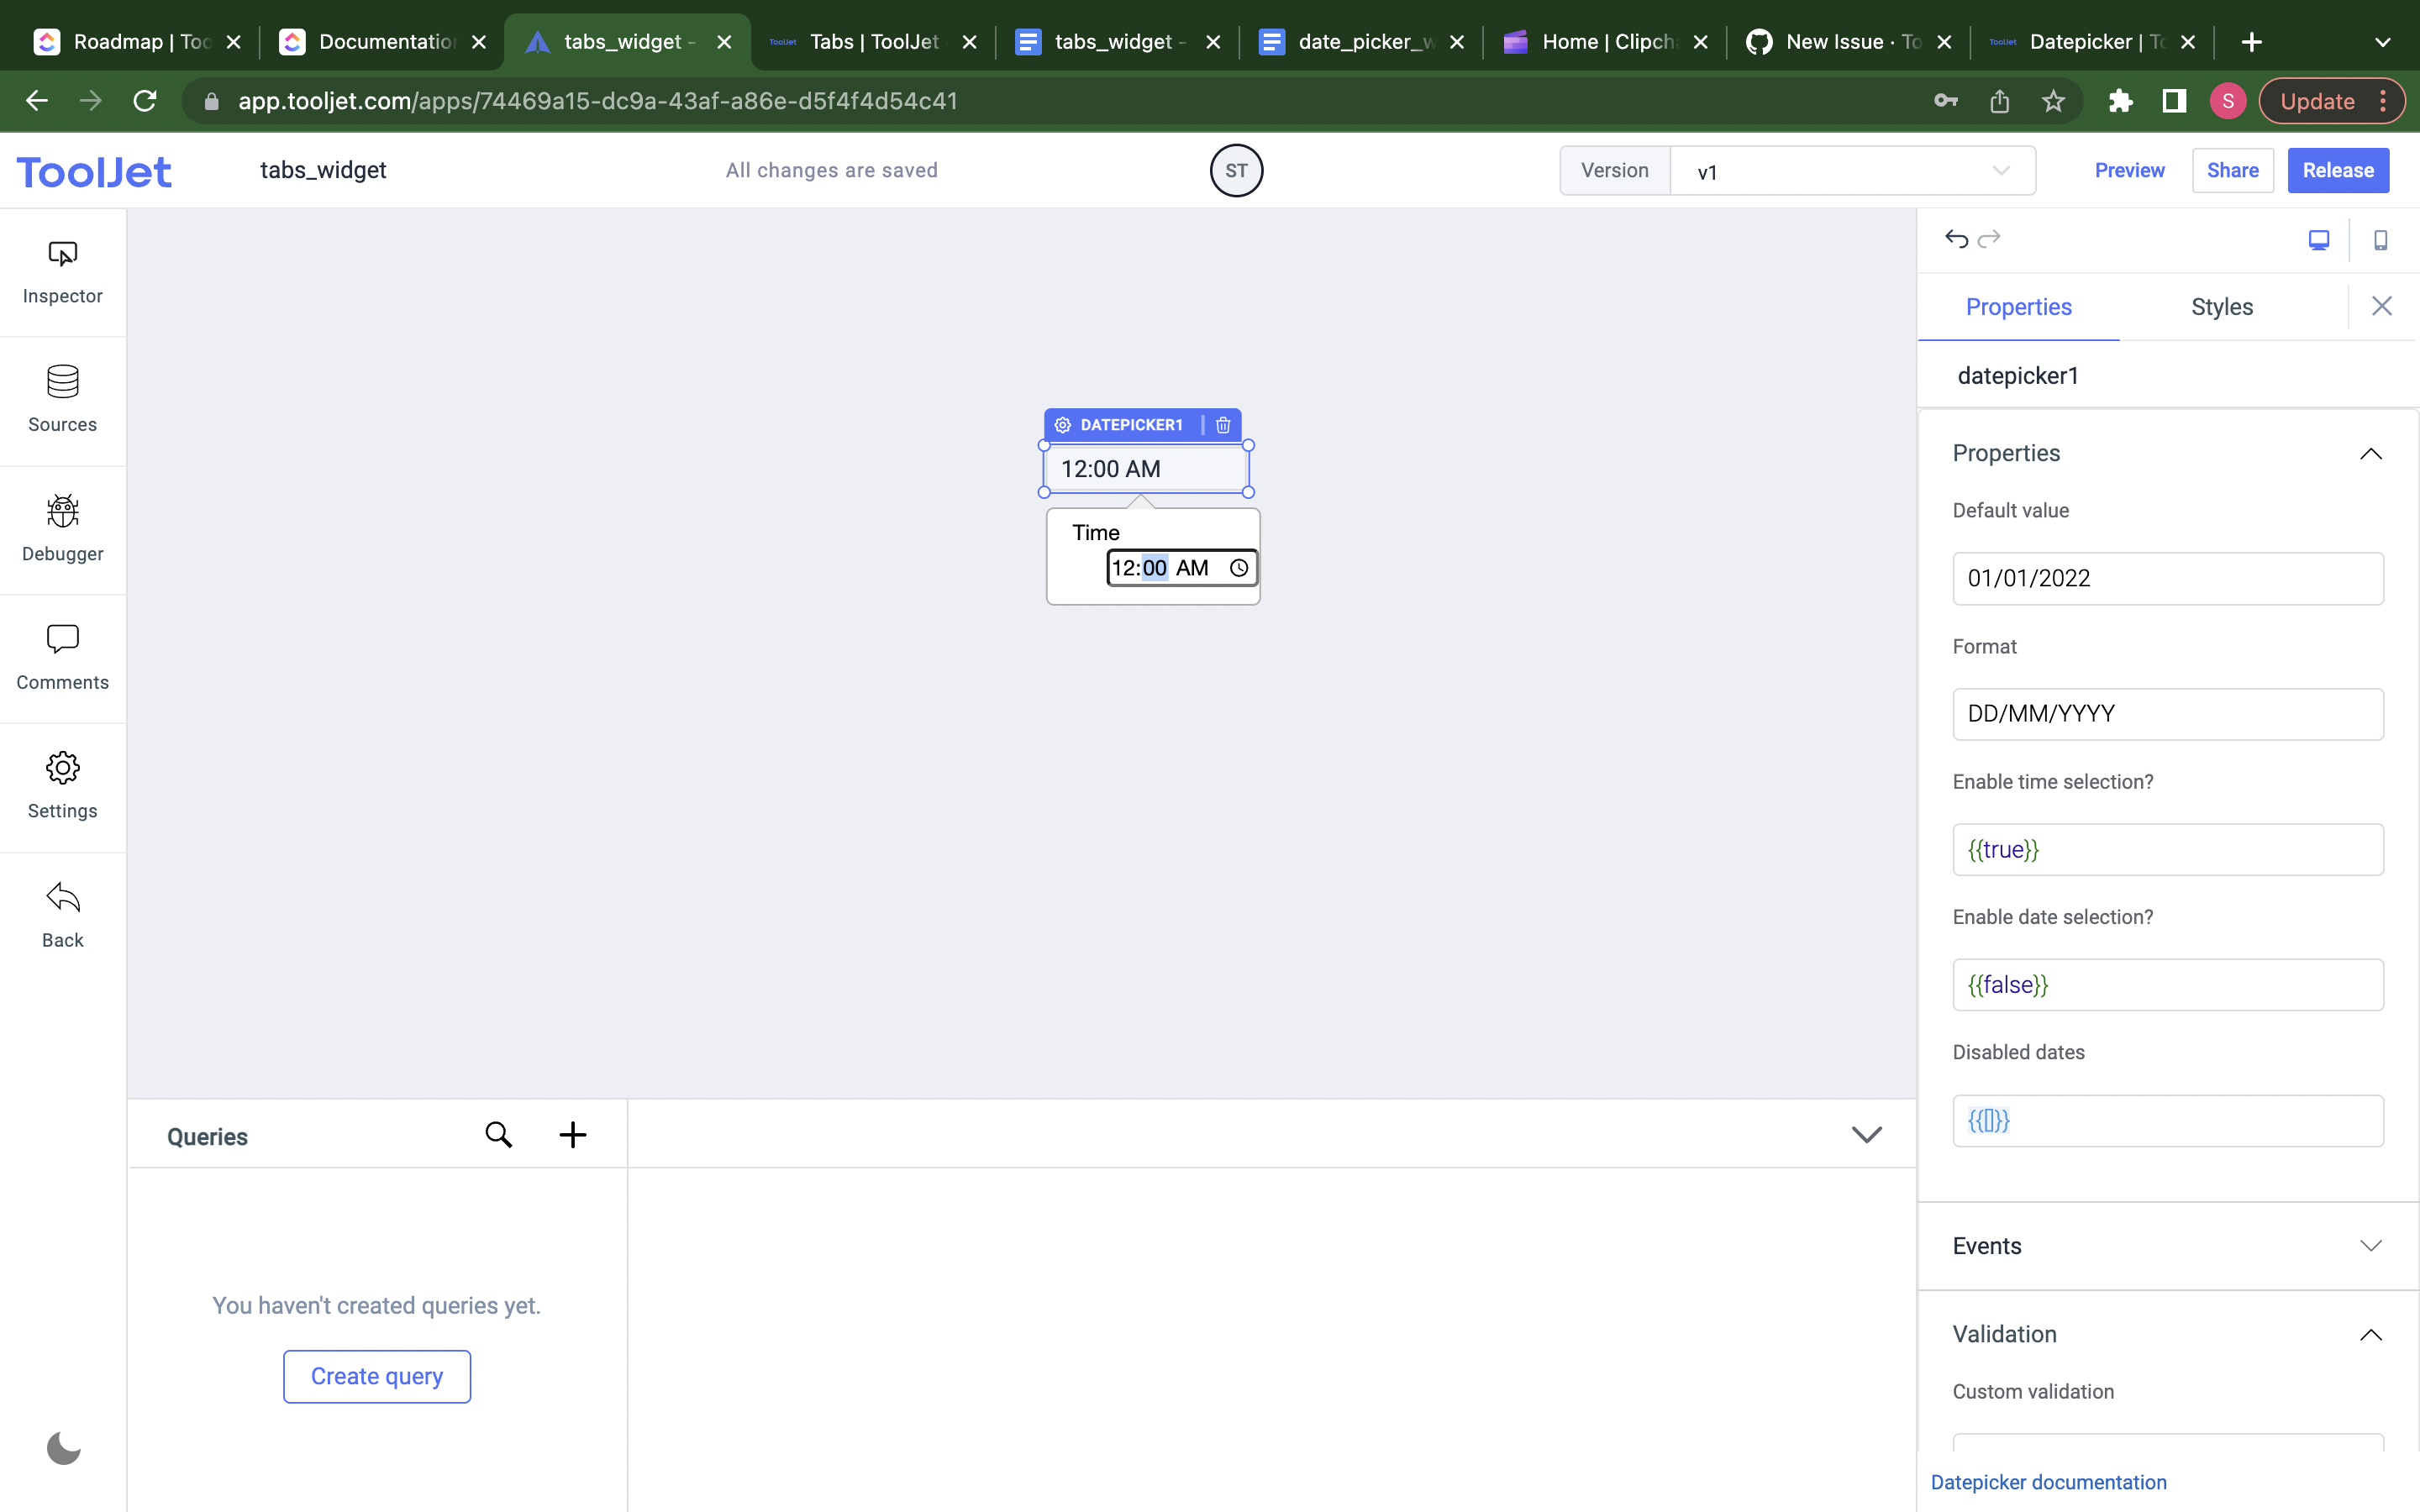Collapse the Validation section

pyautogui.click(x=2370, y=1335)
